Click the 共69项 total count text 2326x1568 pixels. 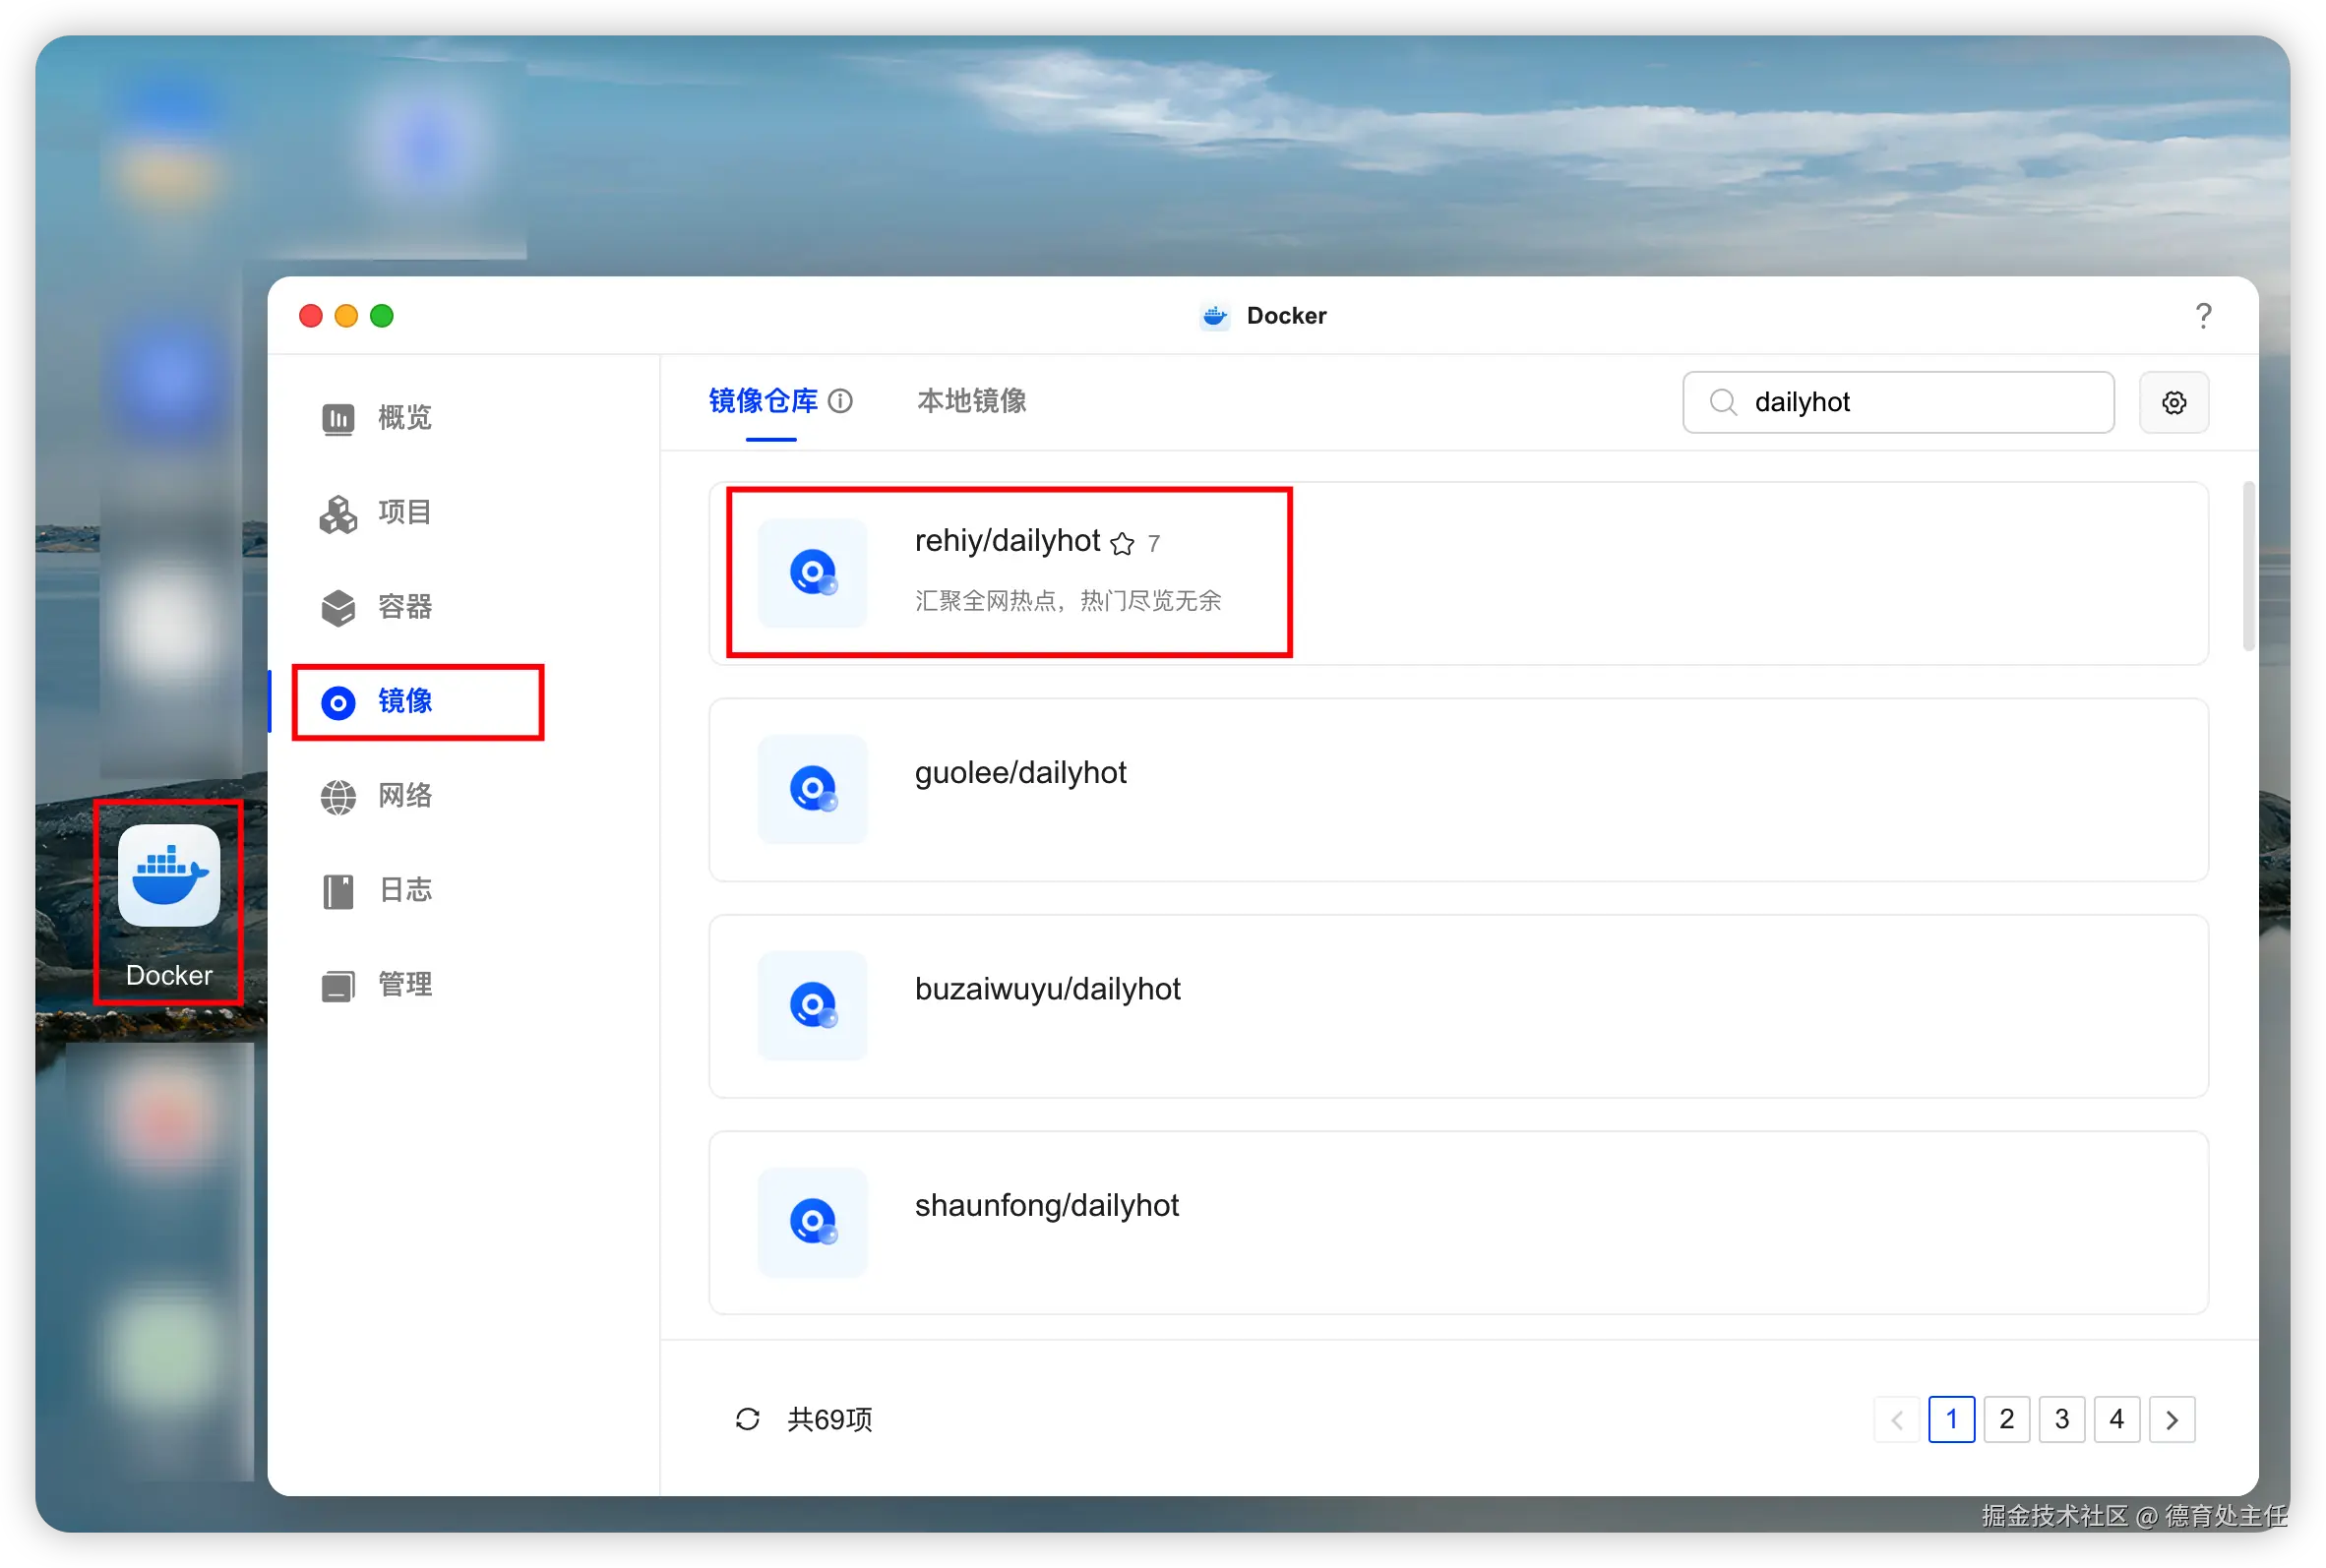(829, 1419)
